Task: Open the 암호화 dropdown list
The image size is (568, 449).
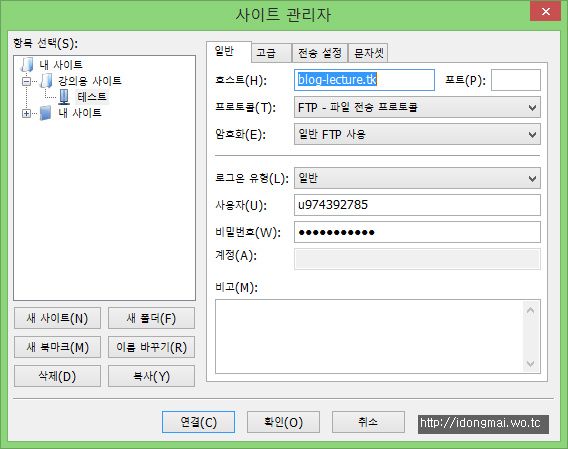Action: pos(417,134)
